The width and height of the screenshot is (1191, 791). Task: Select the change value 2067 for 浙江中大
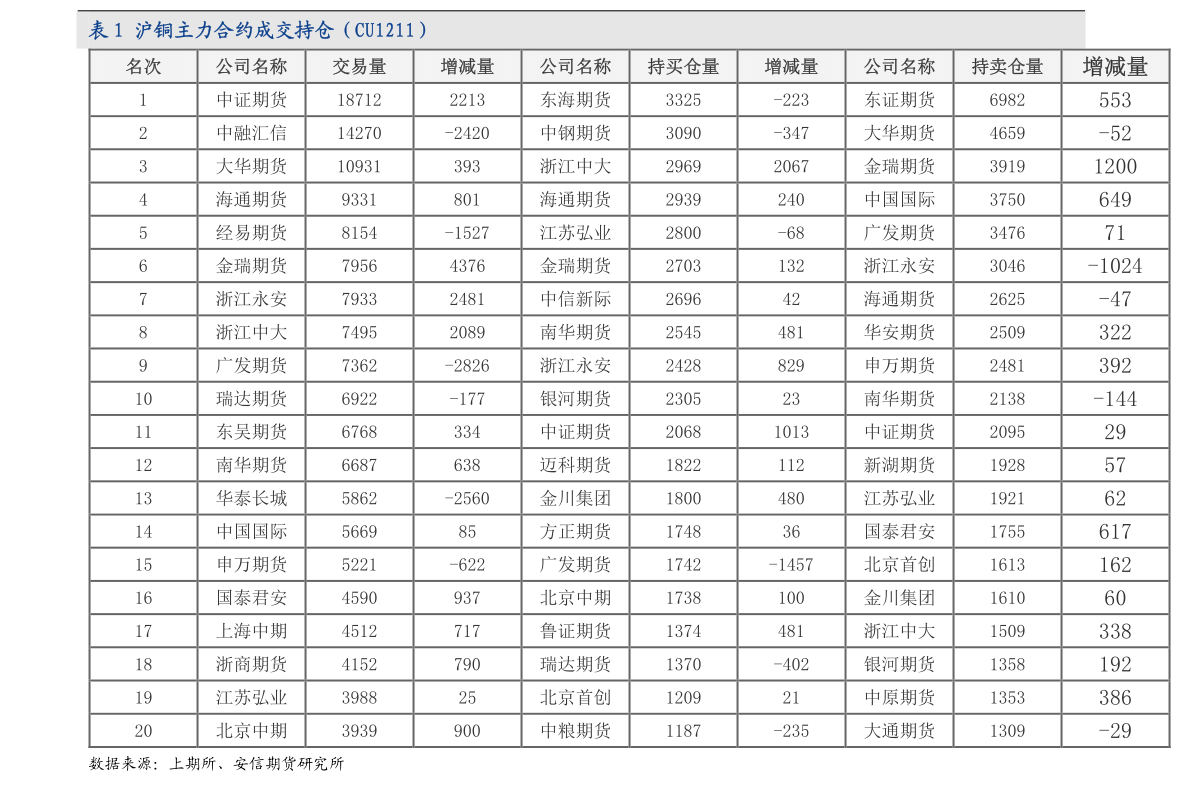coord(791,166)
